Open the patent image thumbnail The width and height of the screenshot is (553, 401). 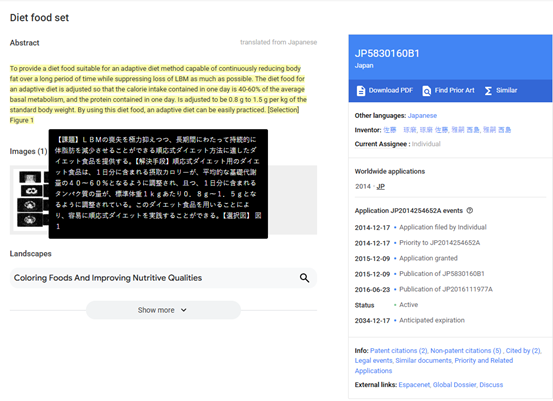tap(30, 199)
